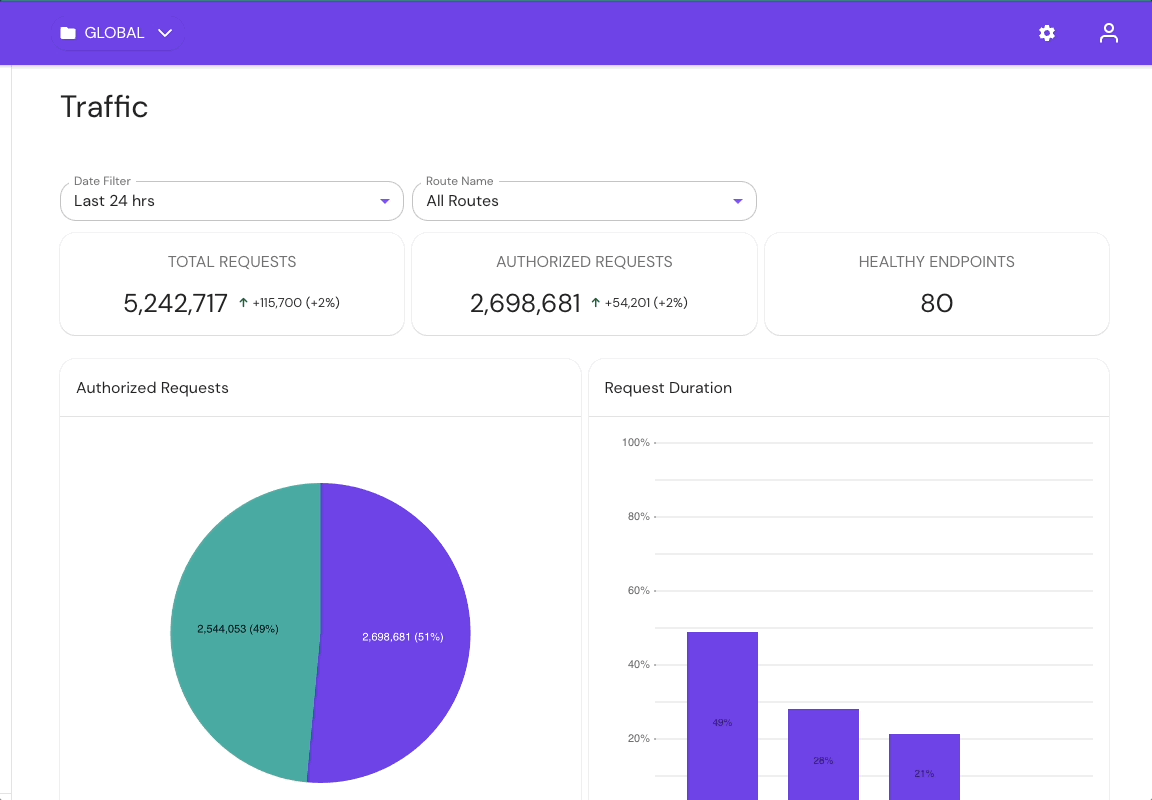Select the Total Requests 5,242,717 value
The image size is (1152, 800).
[x=176, y=304]
